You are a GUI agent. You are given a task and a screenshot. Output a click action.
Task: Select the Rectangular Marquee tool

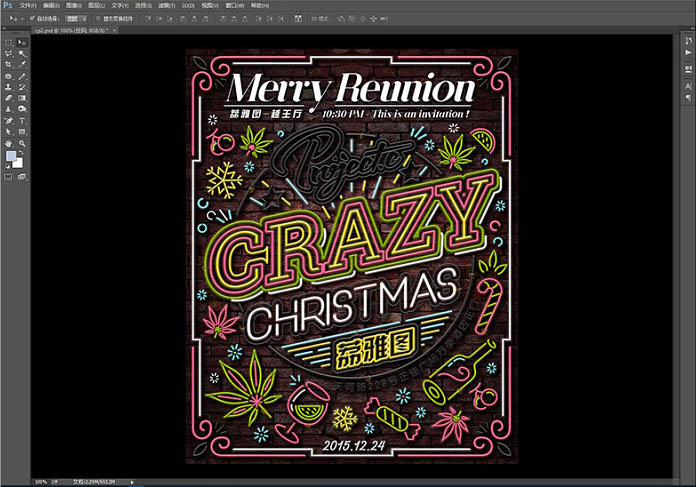pyautogui.click(x=9, y=42)
